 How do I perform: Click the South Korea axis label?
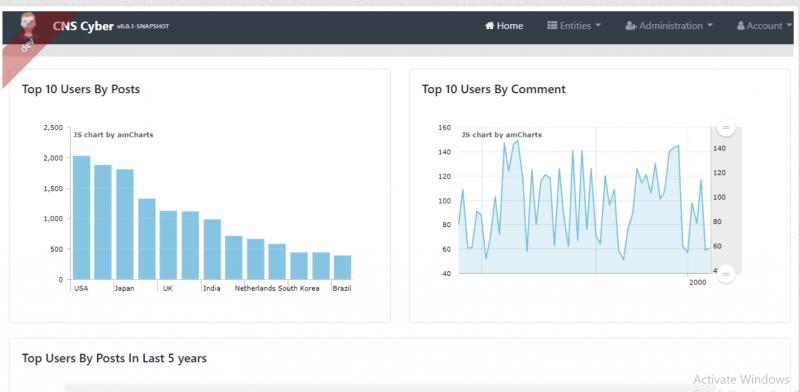pyautogui.click(x=299, y=288)
